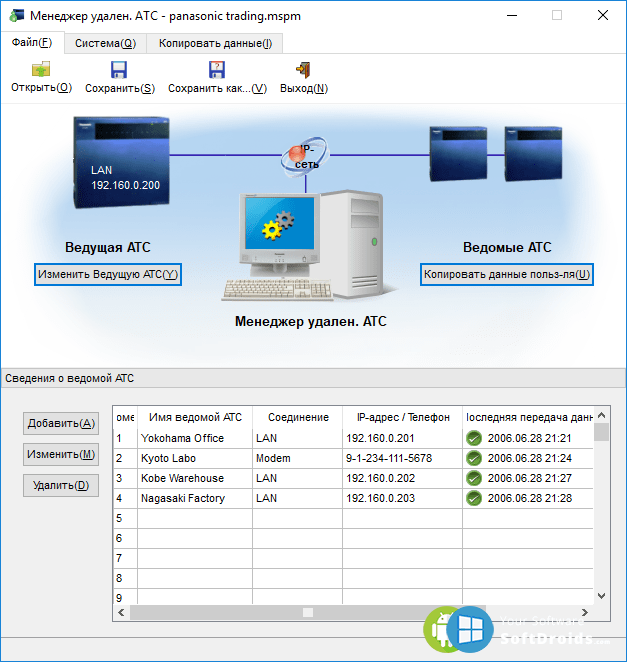627x662 pixels.
Task: Click the second slave PBX unit image
Action: click(x=533, y=154)
